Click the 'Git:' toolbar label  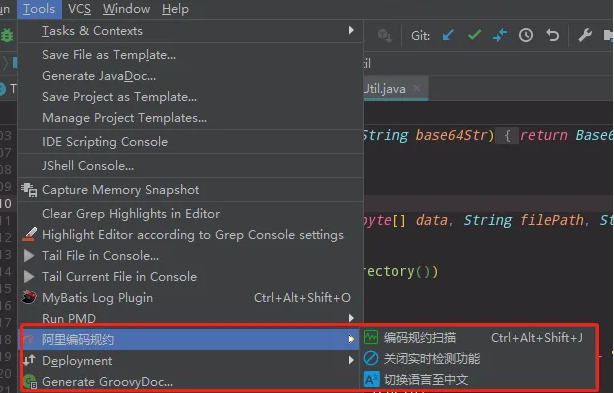(420, 36)
